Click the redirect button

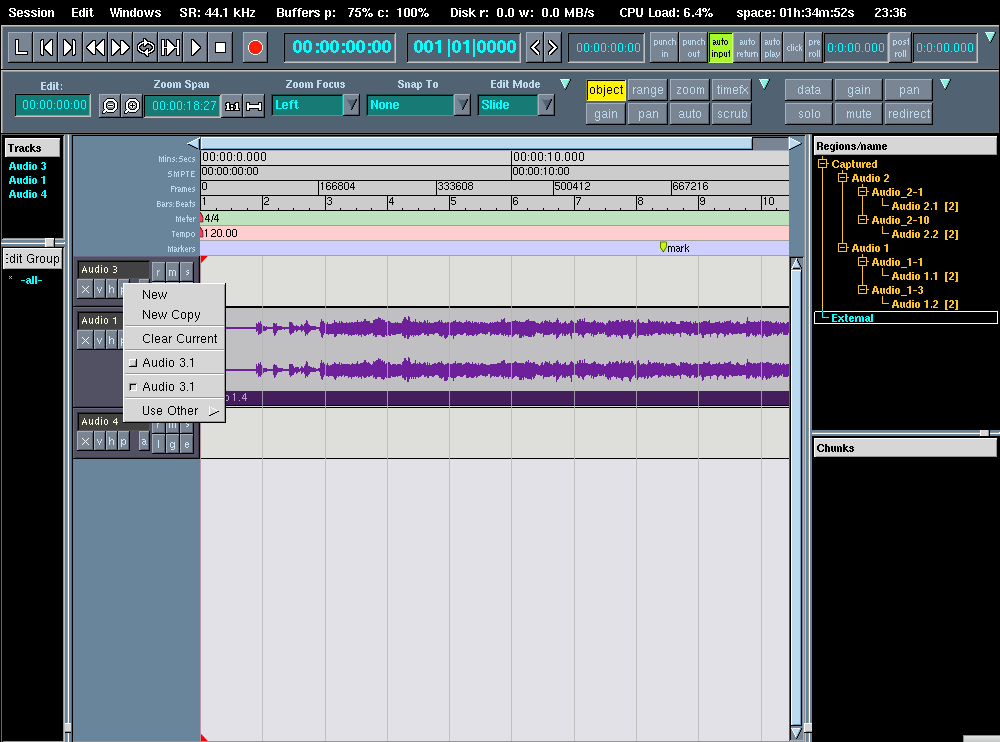pyautogui.click(x=908, y=114)
